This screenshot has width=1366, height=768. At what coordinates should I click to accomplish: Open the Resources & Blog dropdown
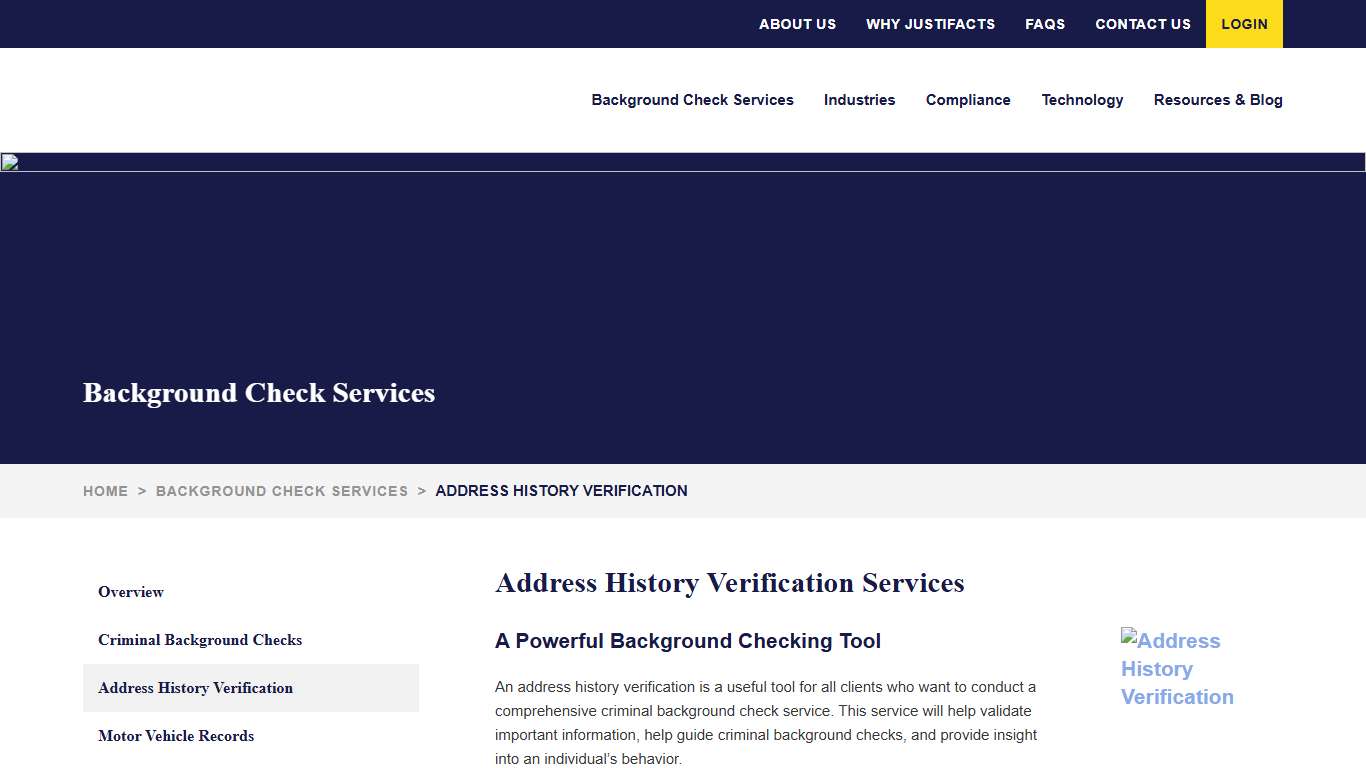1218,100
